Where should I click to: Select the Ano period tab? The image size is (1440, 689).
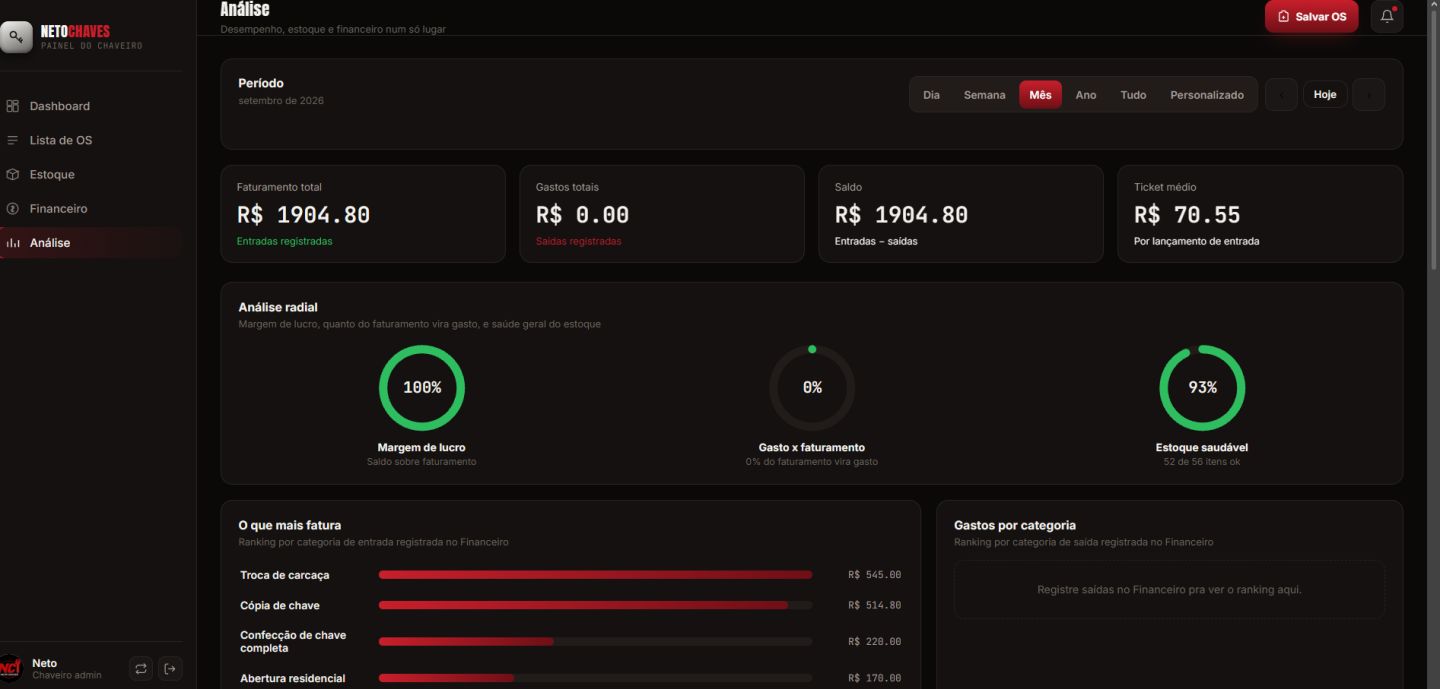[x=1085, y=95]
